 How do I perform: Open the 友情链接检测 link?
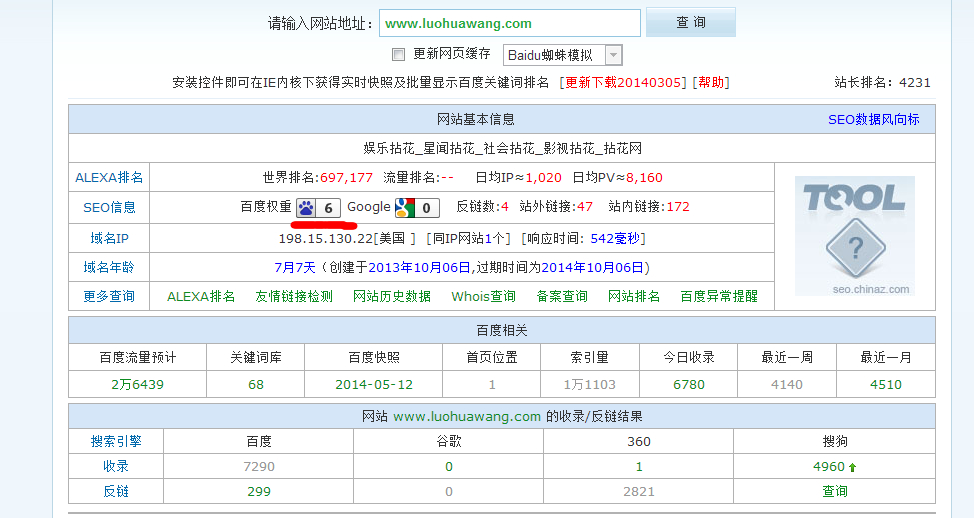coord(294,296)
